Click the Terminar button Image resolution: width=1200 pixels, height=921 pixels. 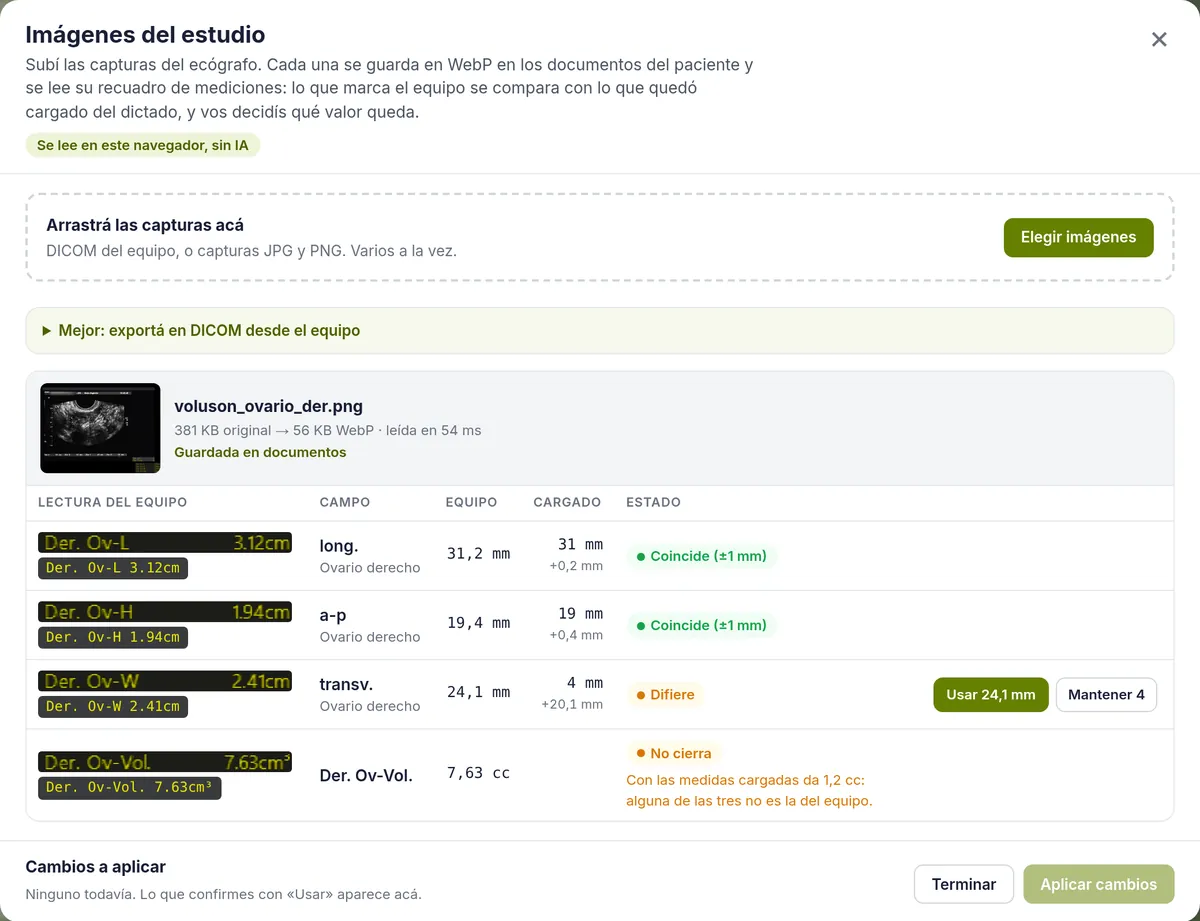tap(964, 884)
